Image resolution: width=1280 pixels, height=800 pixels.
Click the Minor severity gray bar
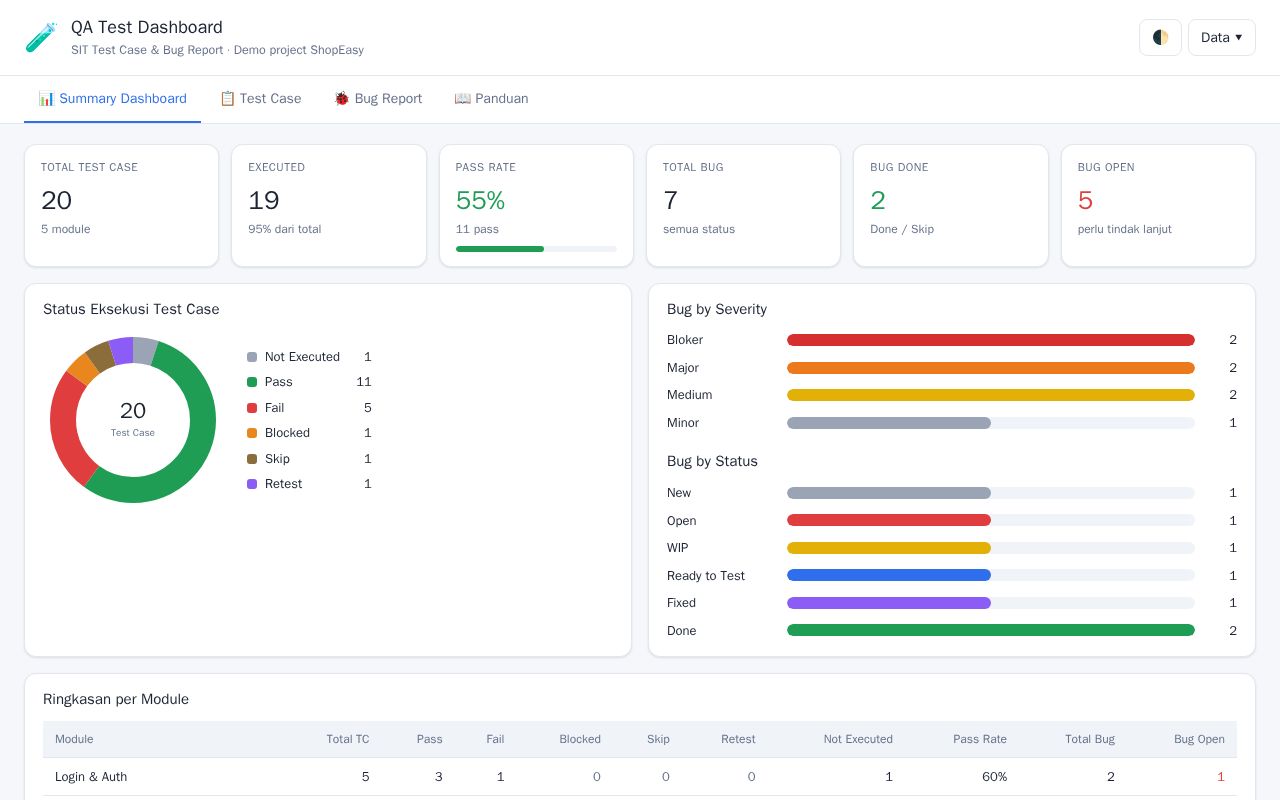pos(889,423)
